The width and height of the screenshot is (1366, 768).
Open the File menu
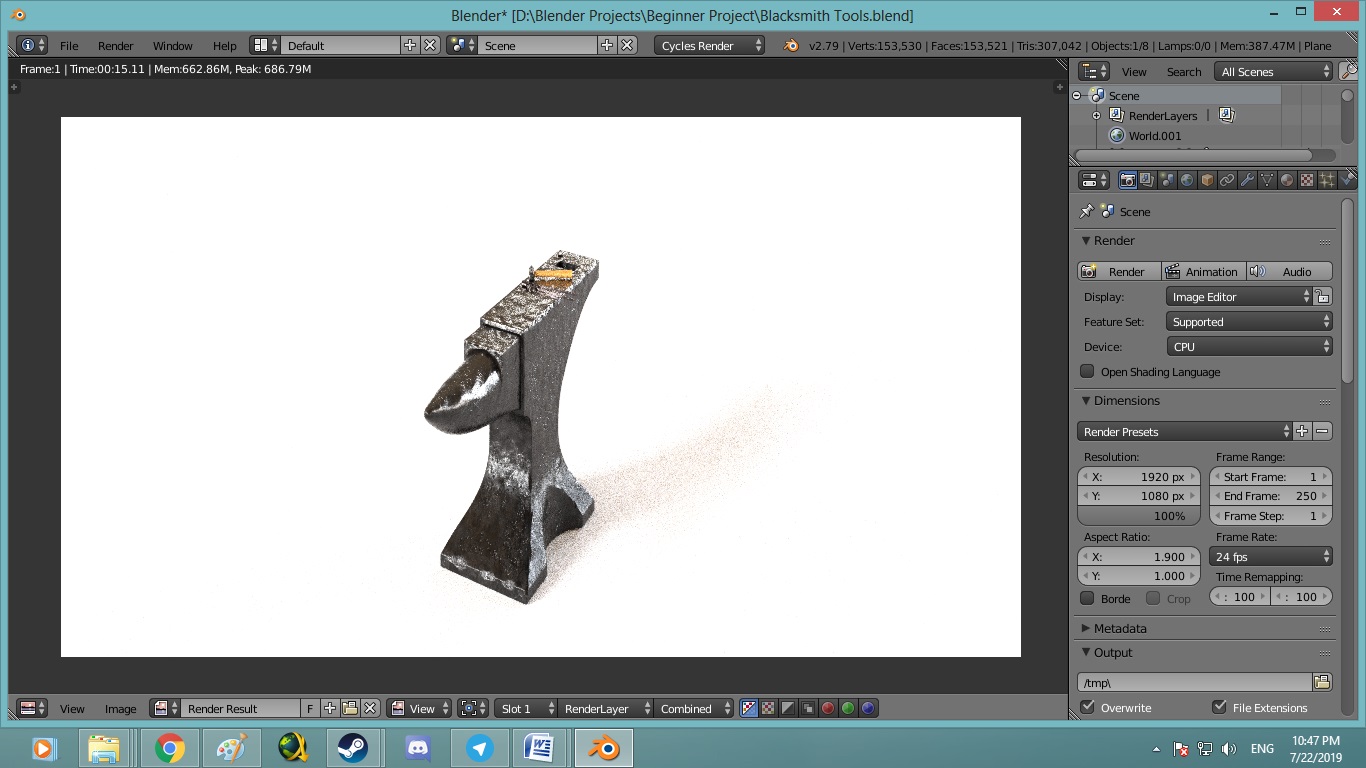tap(69, 46)
